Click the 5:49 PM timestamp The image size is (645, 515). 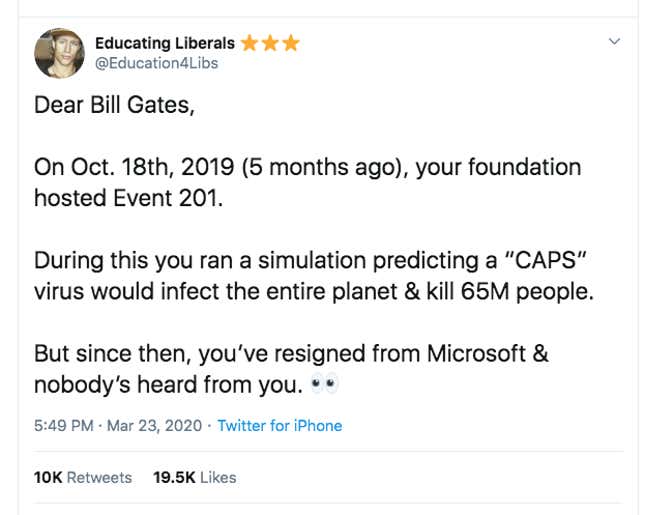tap(64, 425)
